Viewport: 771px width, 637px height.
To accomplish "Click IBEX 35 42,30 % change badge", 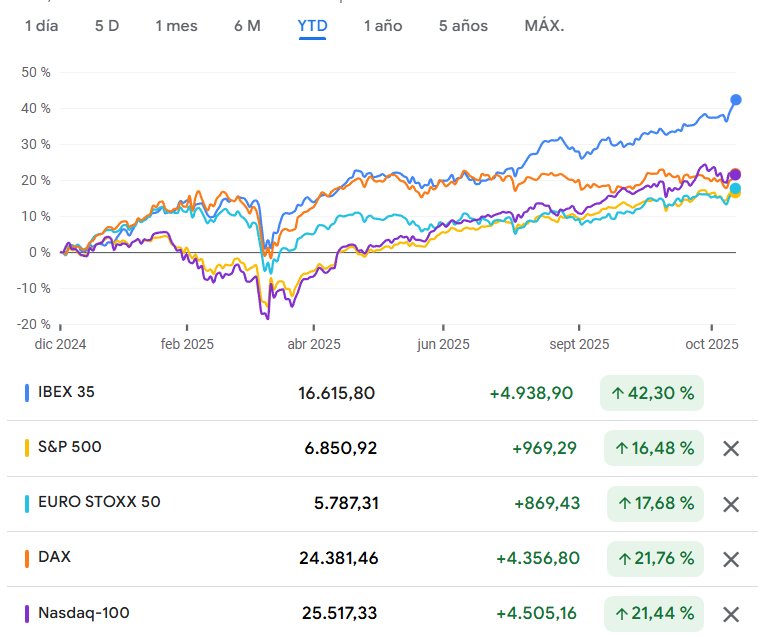I will (x=652, y=393).
